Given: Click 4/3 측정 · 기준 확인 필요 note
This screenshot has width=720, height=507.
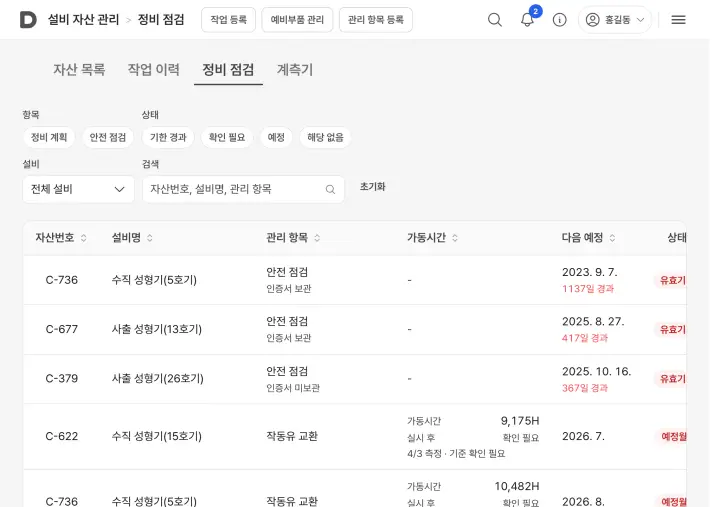Looking at the screenshot, I should [456, 454].
